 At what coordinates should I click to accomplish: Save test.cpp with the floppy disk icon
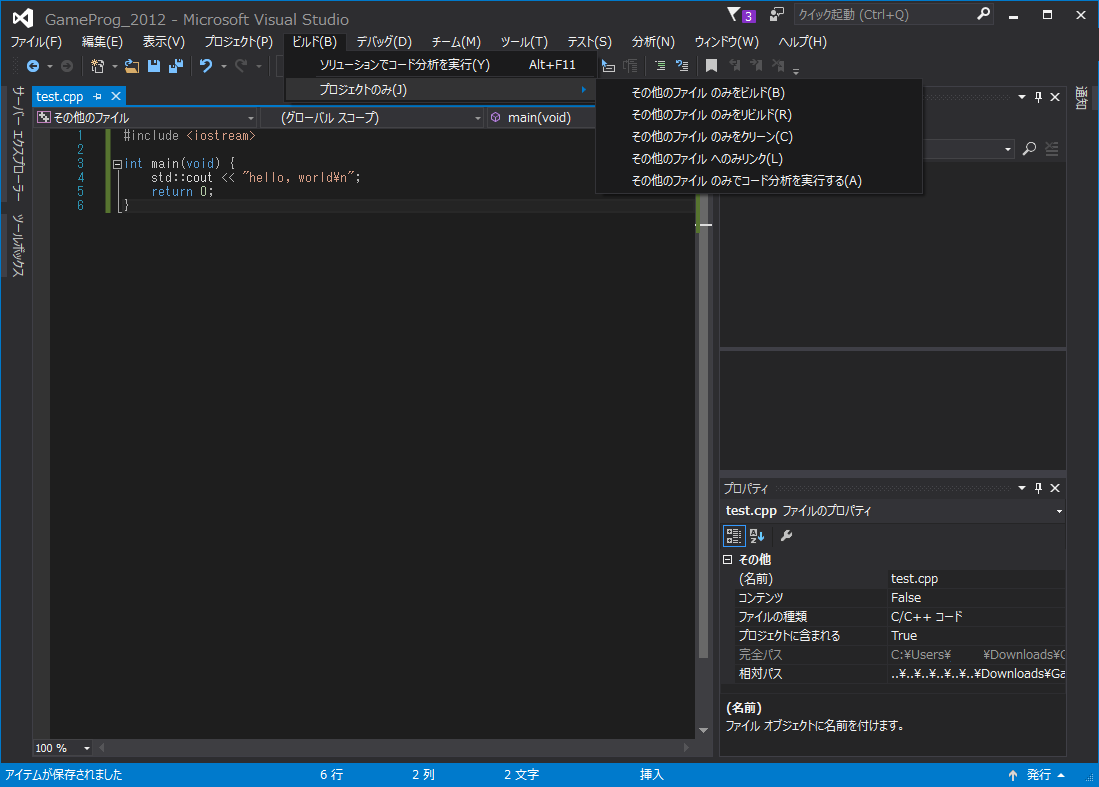pos(153,66)
